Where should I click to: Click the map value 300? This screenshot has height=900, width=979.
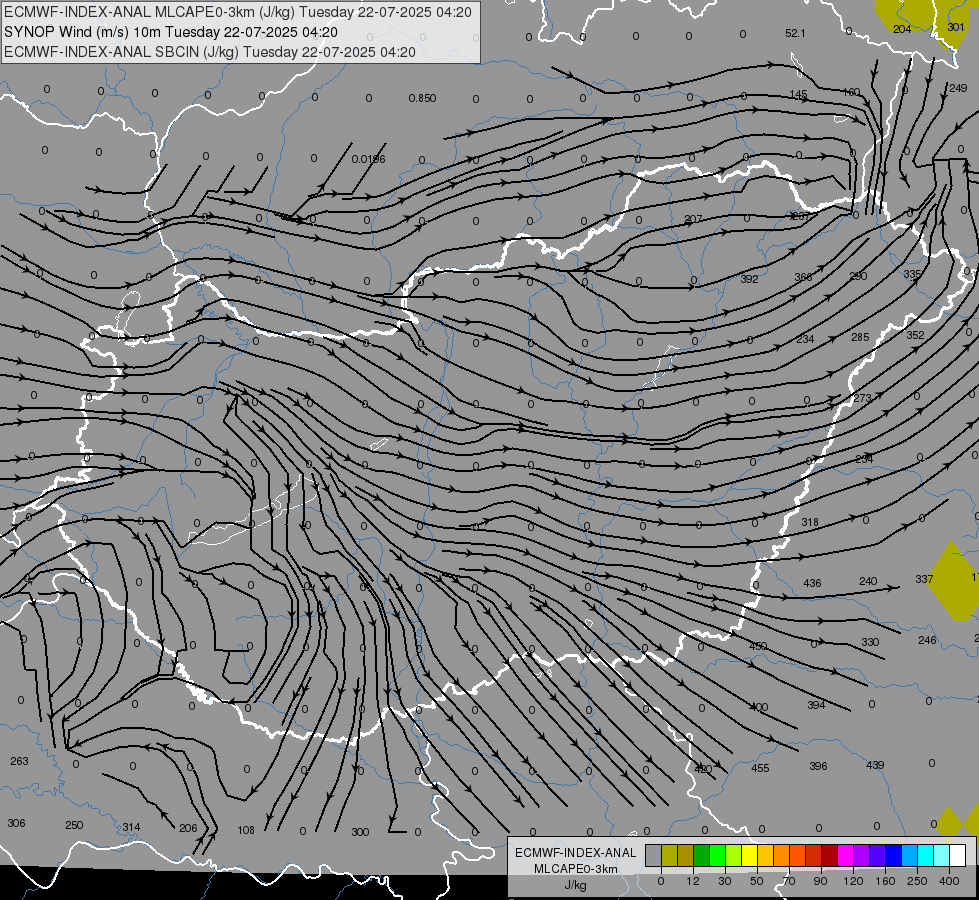pos(360,832)
